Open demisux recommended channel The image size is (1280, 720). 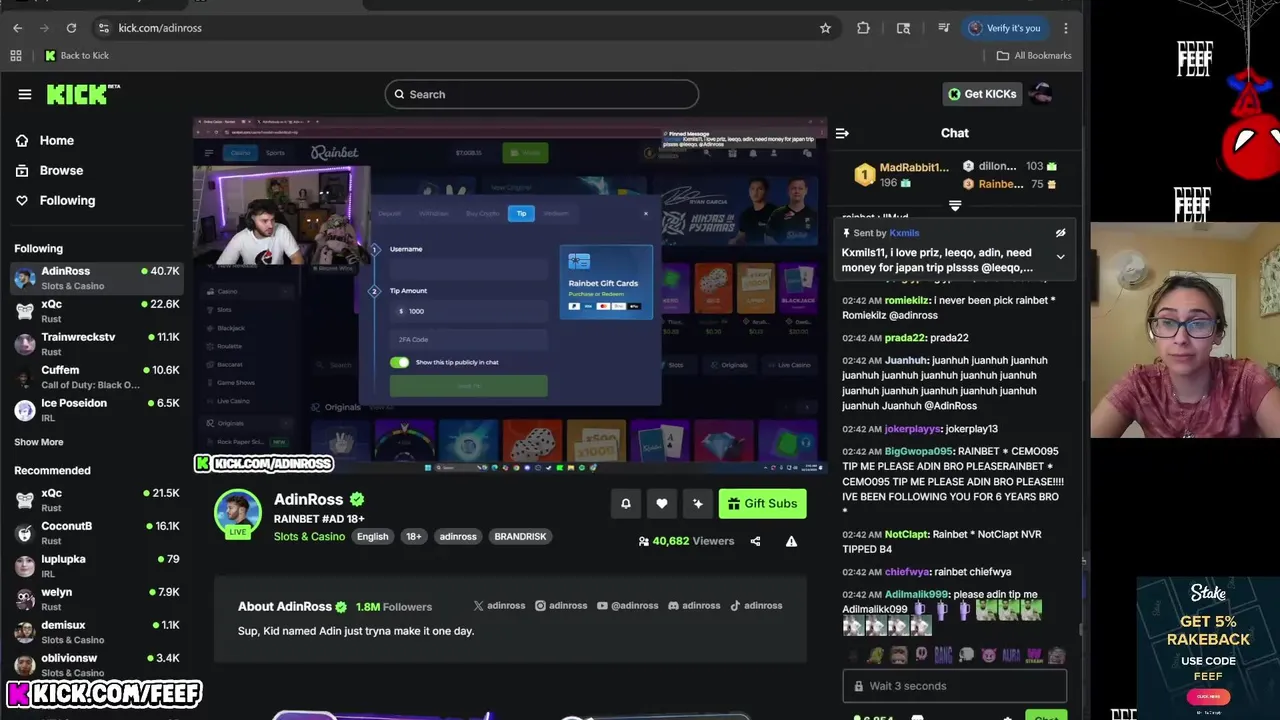point(97,632)
